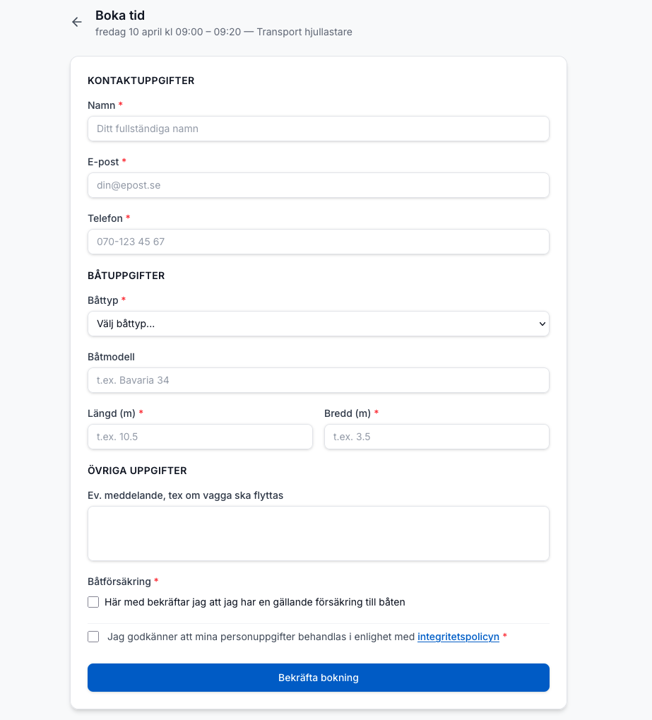Image resolution: width=652 pixels, height=720 pixels.
Task: Click the Båtuppgifter section heading
Action: (126, 276)
